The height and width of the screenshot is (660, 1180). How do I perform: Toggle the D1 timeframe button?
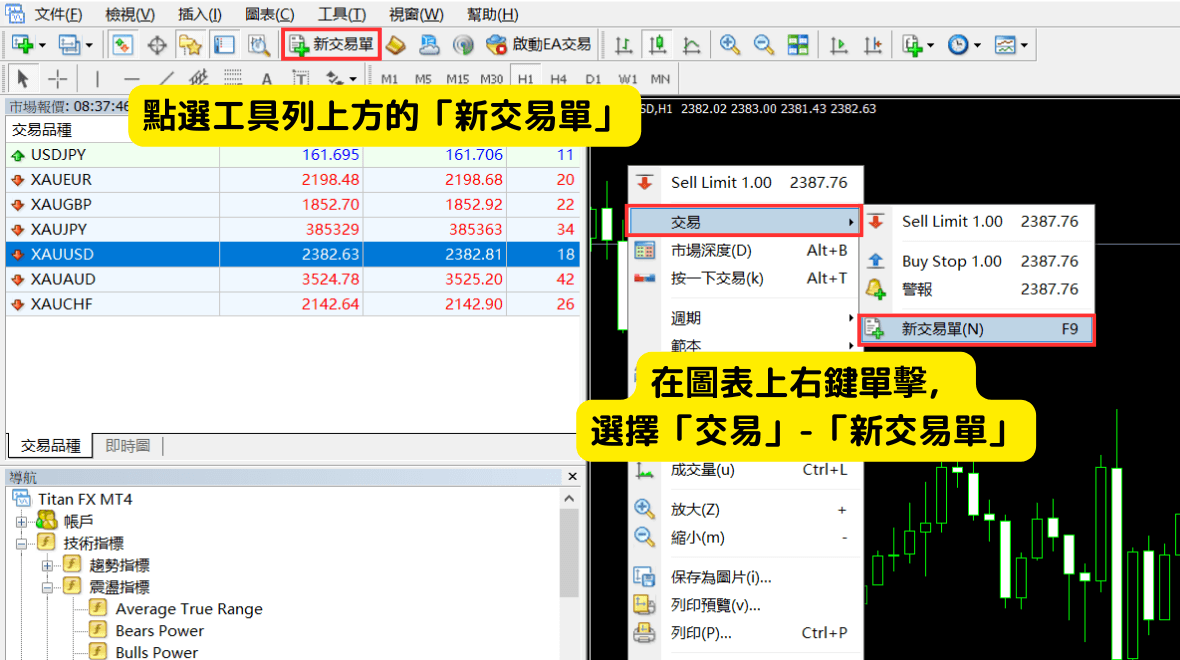click(x=593, y=79)
